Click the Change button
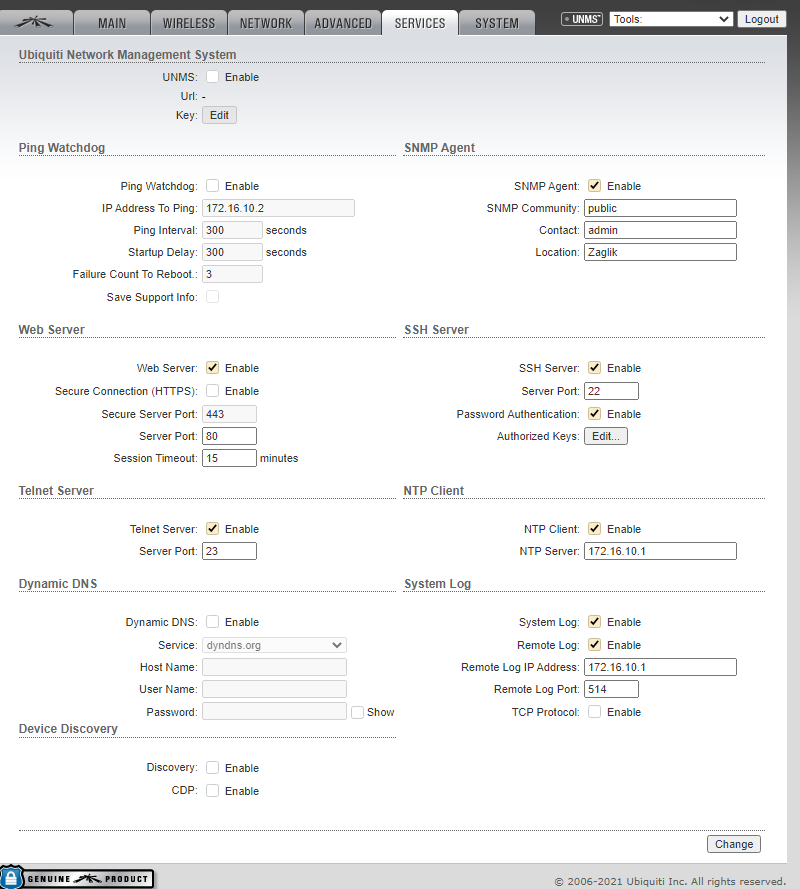The width and height of the screenshot is (800, 889). 733,844
